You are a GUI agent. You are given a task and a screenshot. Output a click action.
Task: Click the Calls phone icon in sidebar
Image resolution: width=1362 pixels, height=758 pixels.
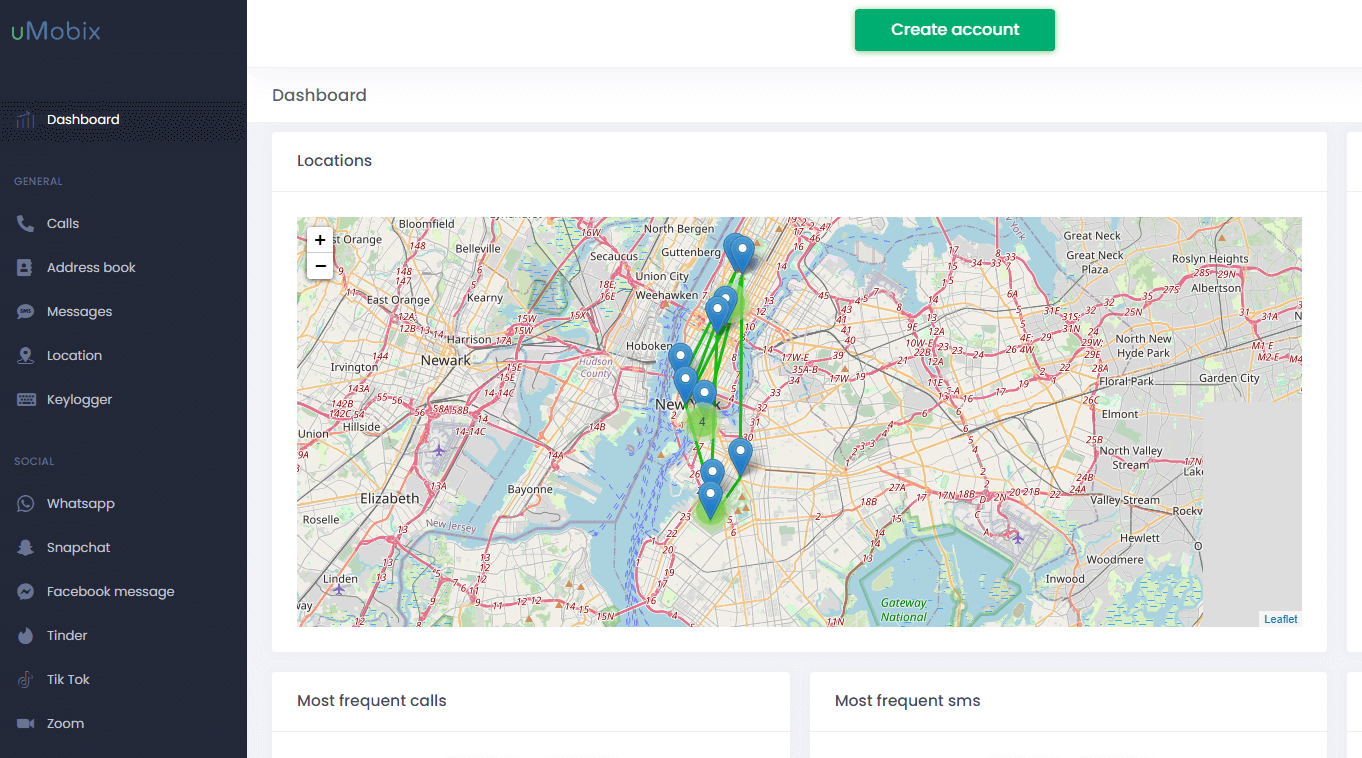[x=25, y=224]
